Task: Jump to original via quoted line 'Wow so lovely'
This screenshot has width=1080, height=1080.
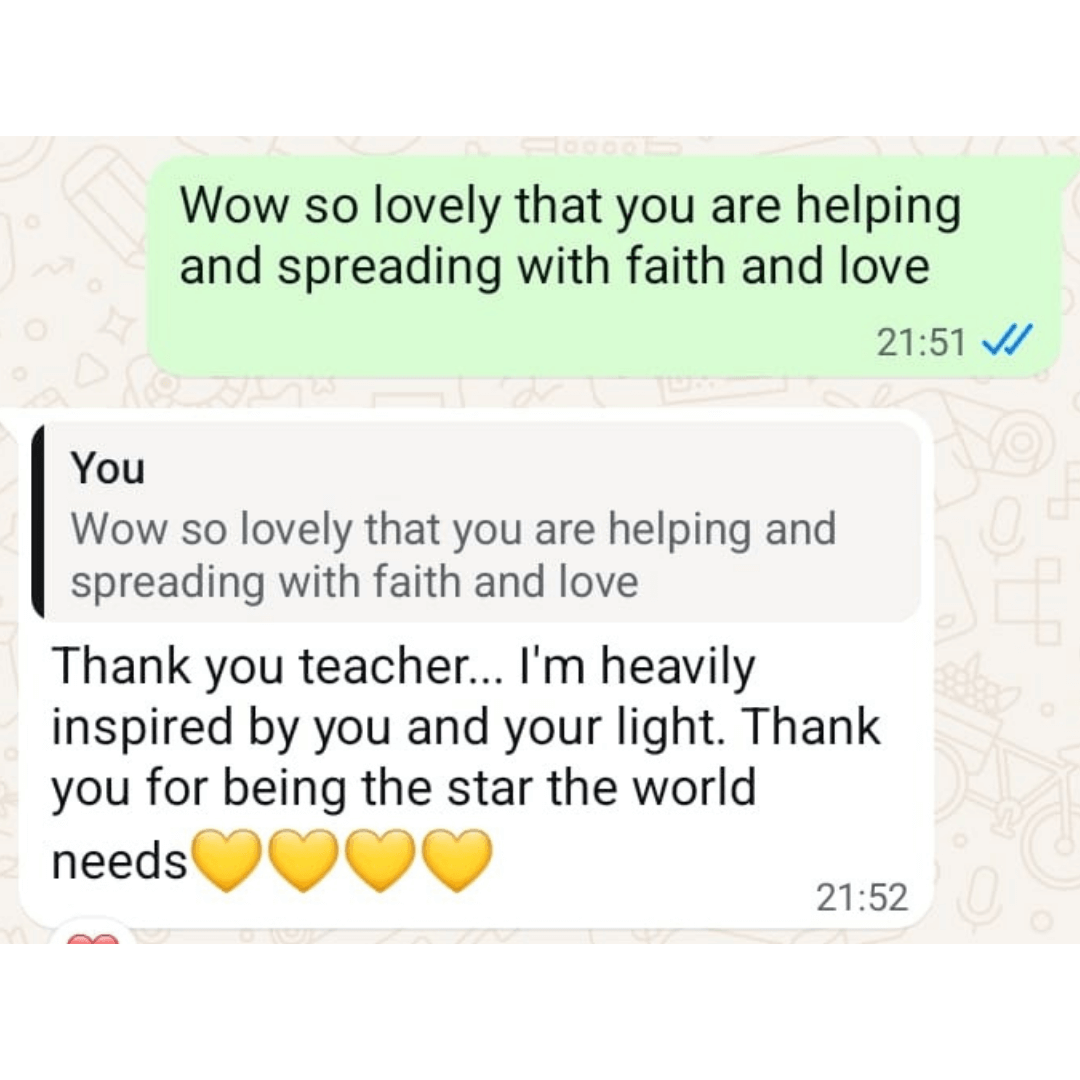Action: (x=453, y=529)
